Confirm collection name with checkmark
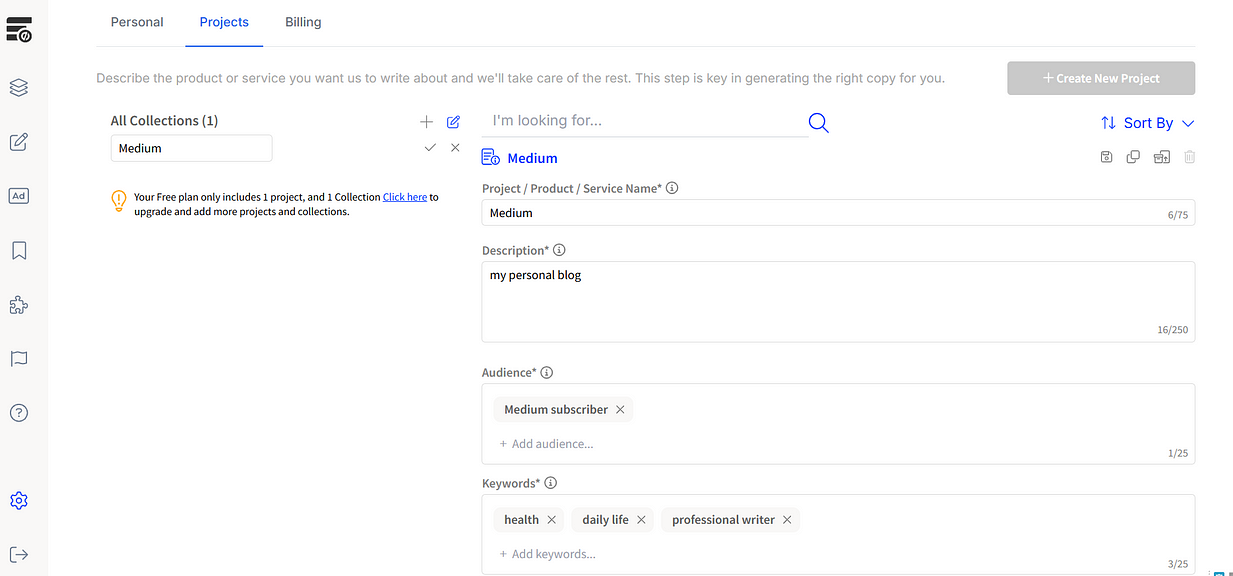This screenshot has width=1233, height=576. pos(430,148)
